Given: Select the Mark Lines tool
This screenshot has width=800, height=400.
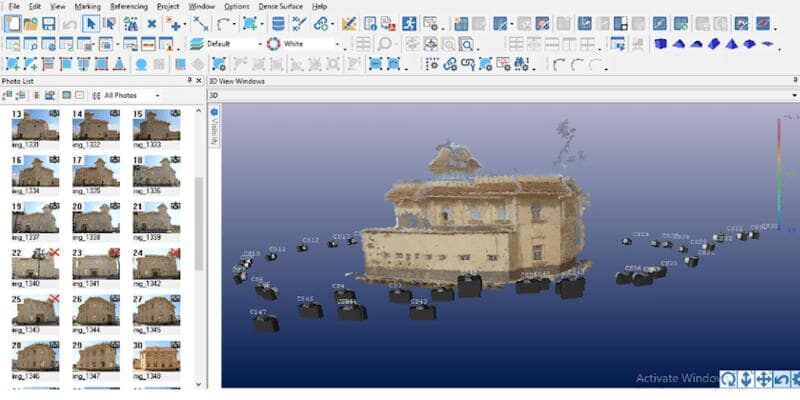Looking at the screenshot, I should click(200, 23).
